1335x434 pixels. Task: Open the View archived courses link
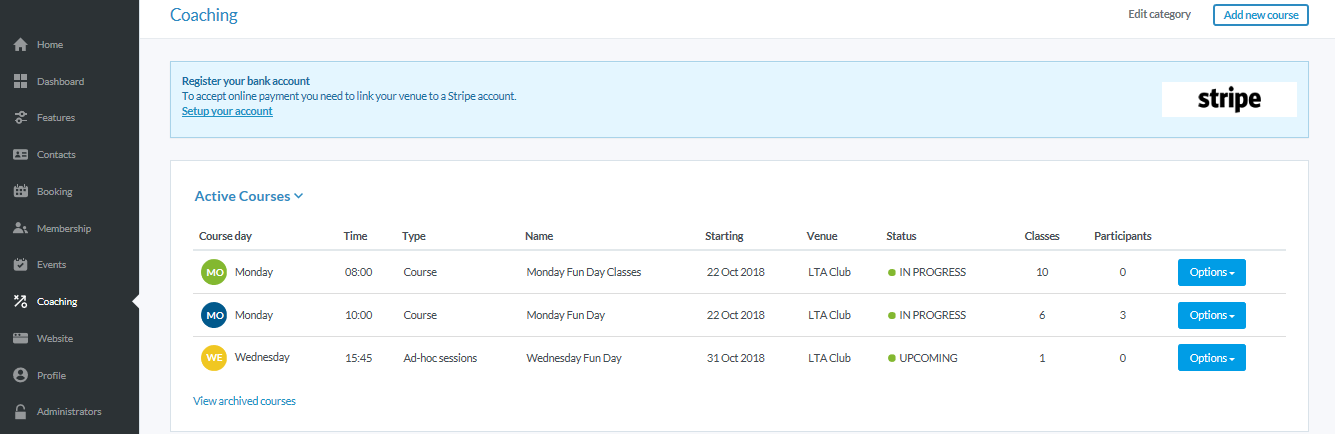[x=244, y=401]
